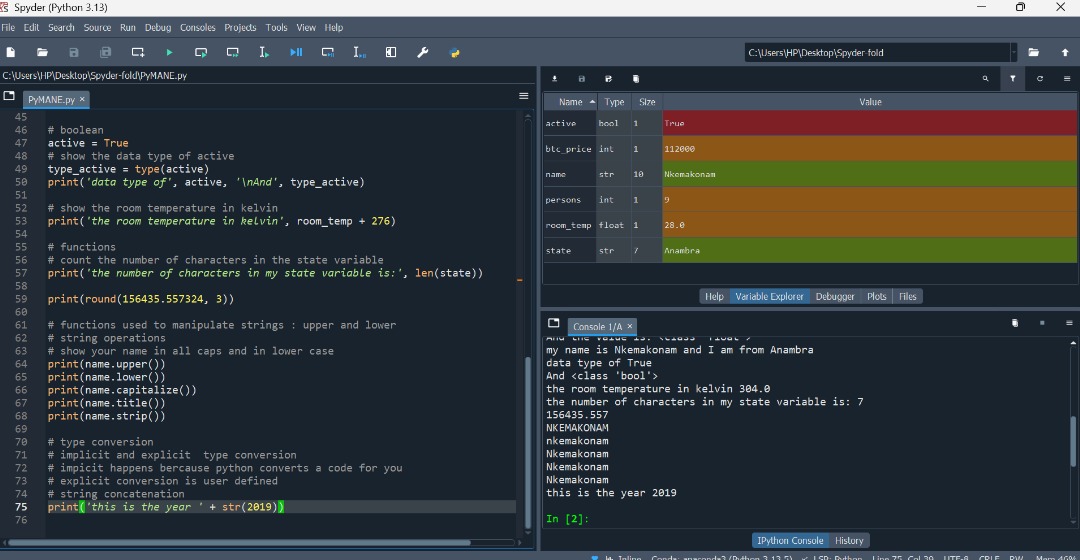Open the PYTHONPATH manager Python icon

[455, 52]
